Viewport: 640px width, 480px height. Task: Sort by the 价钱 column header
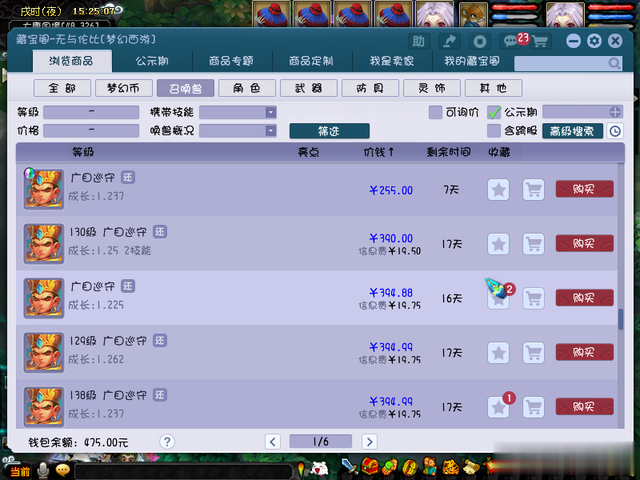click(379, 152)
